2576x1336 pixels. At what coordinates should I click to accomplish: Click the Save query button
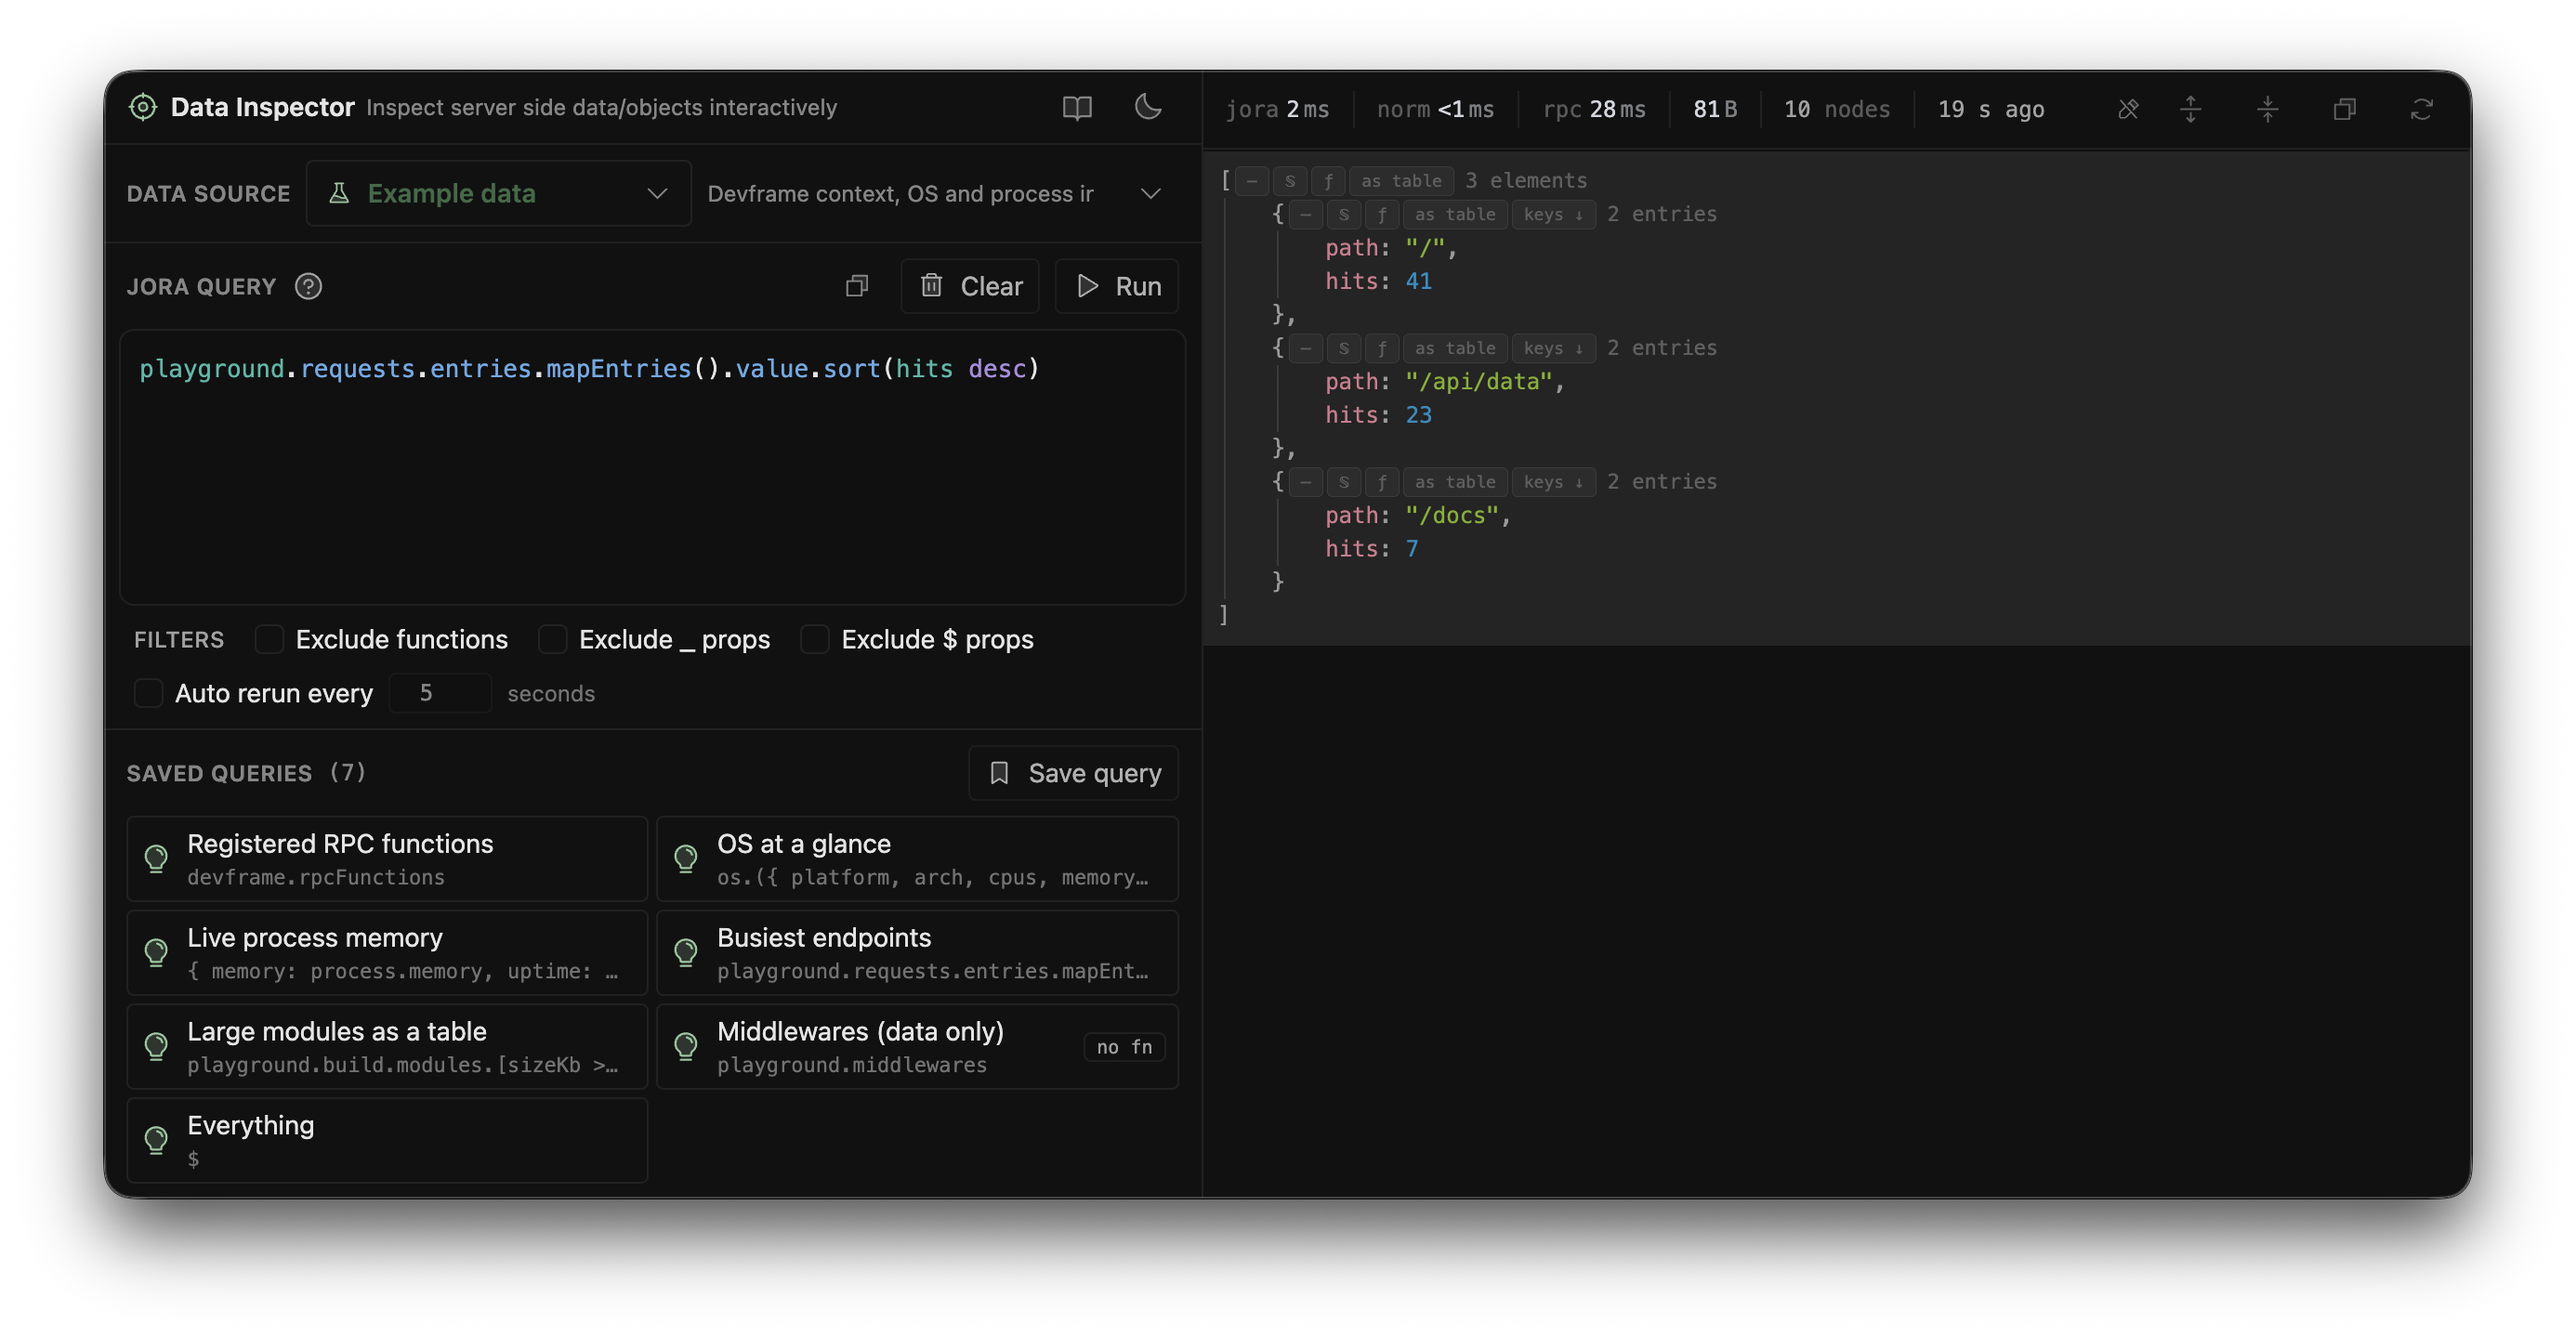[x=1073, y=773]
